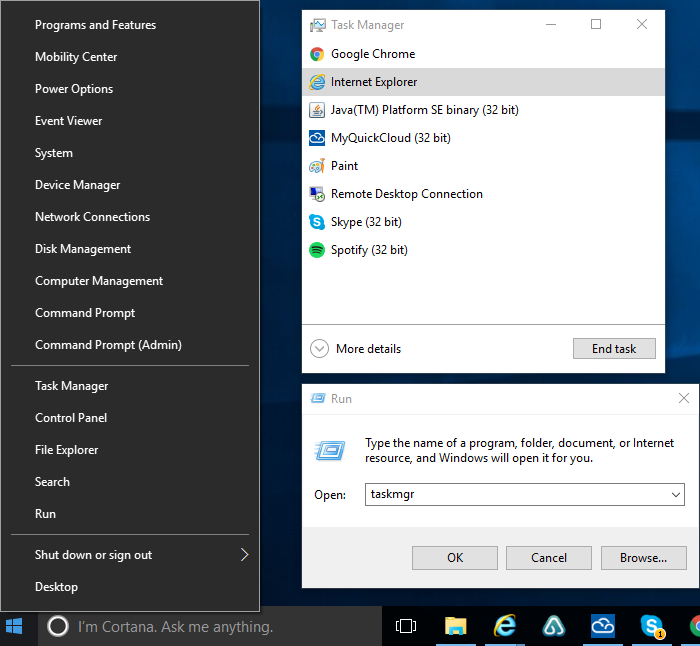Click Google Chrome icon in Task Manager list
Viewport: 700px width, 646px height.
pyautogui.click(x=317, y=54)
